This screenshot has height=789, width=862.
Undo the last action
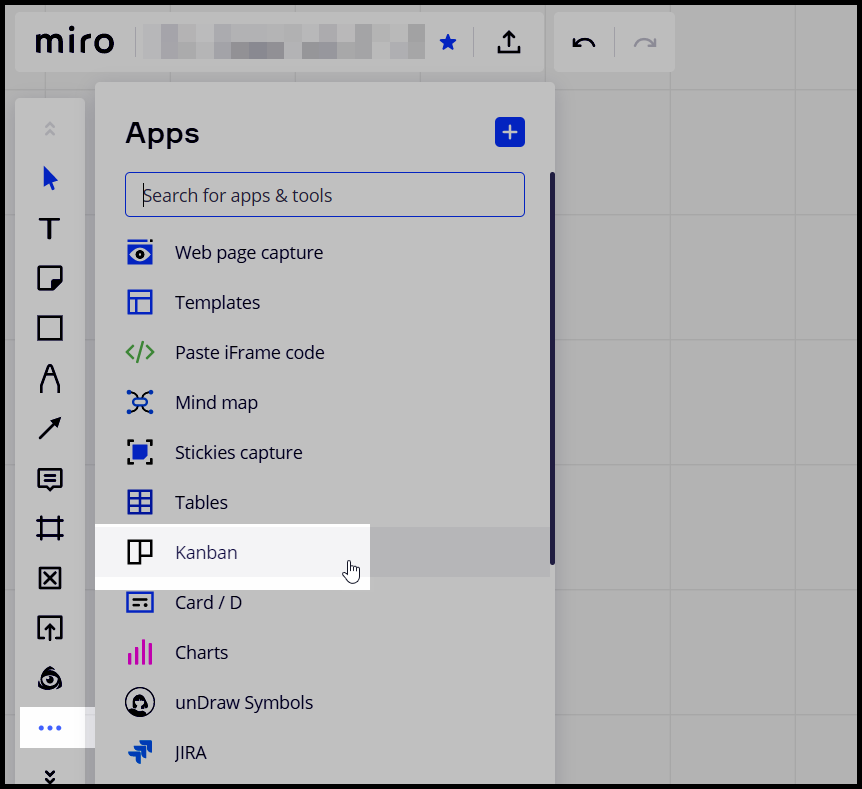point(583,42)
